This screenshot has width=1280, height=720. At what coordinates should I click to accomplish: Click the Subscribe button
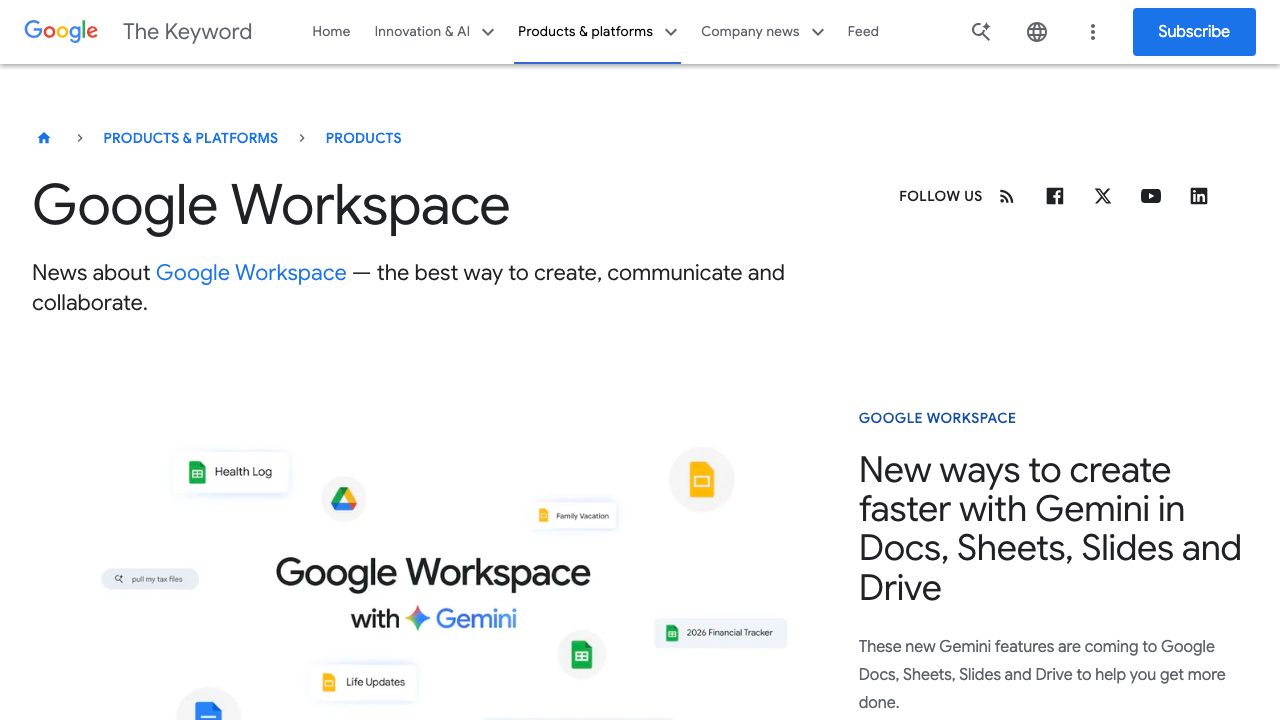point(1193,31)
